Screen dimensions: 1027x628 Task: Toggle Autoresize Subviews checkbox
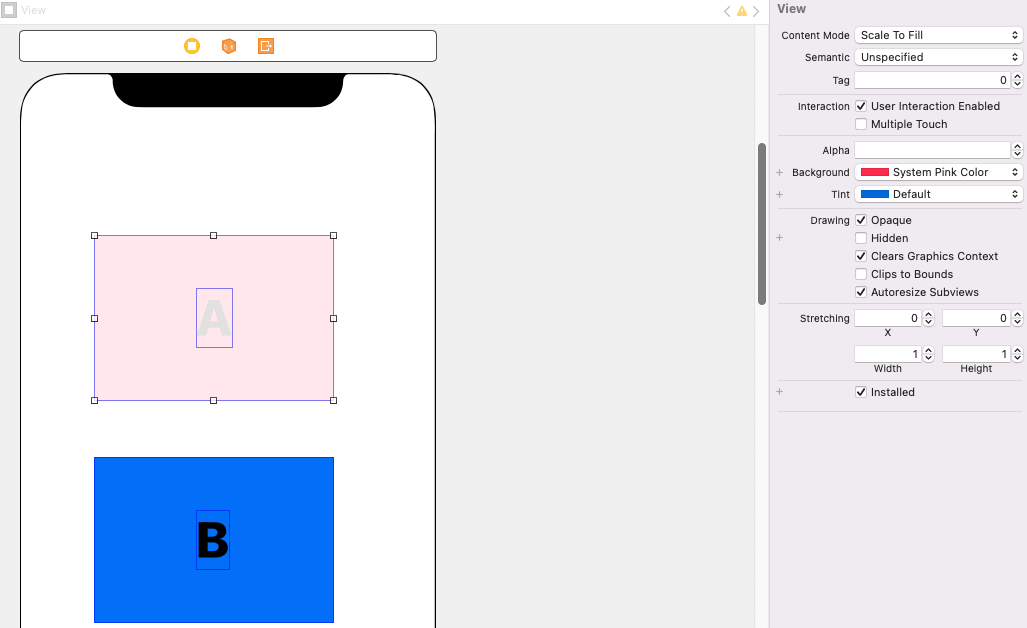(x=861, y=292)
